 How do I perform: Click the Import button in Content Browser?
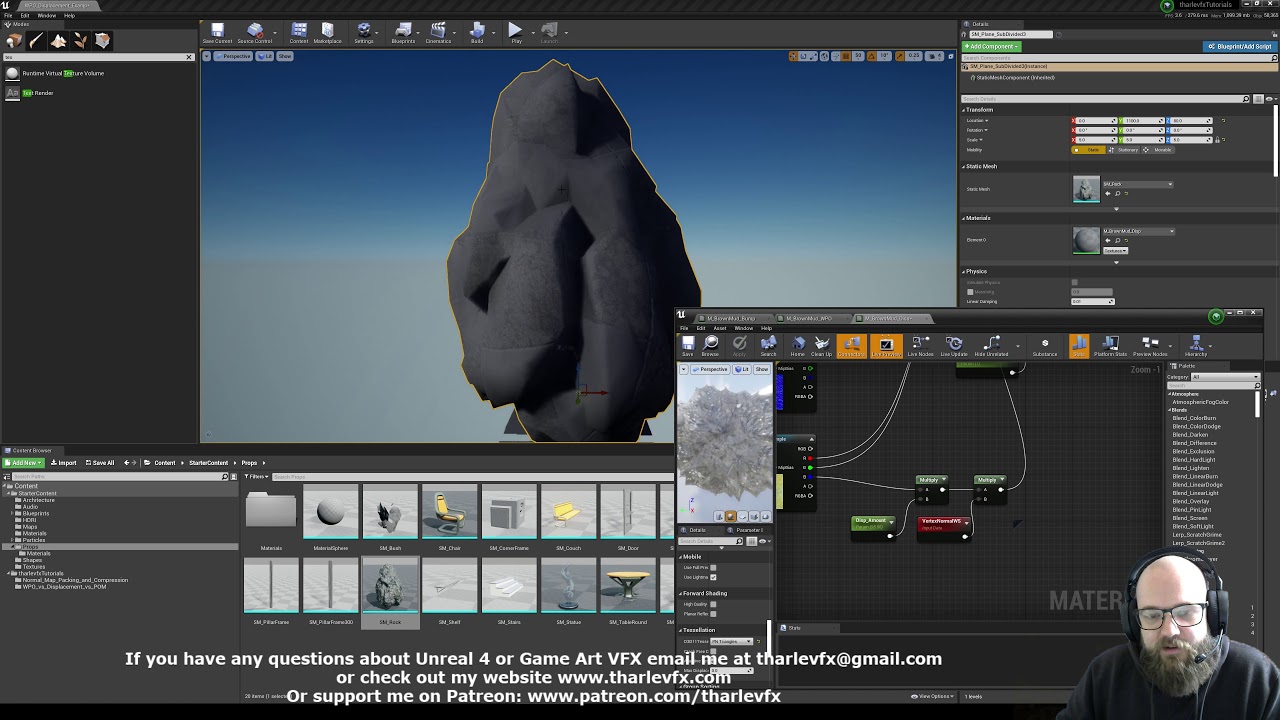tap(65, 463)
